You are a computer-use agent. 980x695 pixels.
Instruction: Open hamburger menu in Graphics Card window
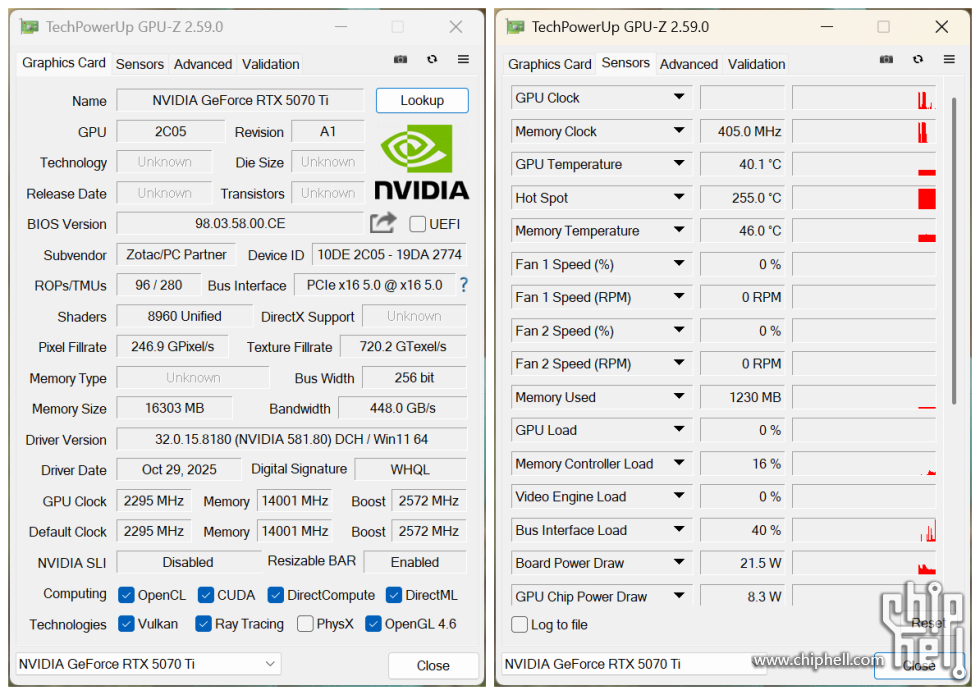(x=463, y=59)
